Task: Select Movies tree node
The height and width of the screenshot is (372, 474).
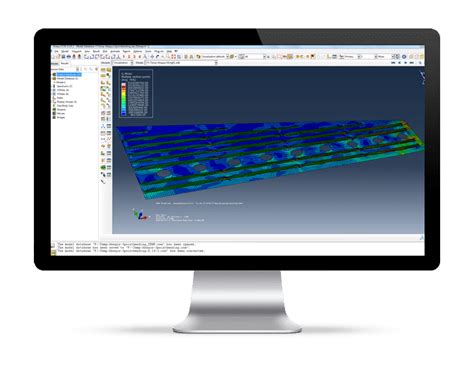Action: tap(61, 113)
